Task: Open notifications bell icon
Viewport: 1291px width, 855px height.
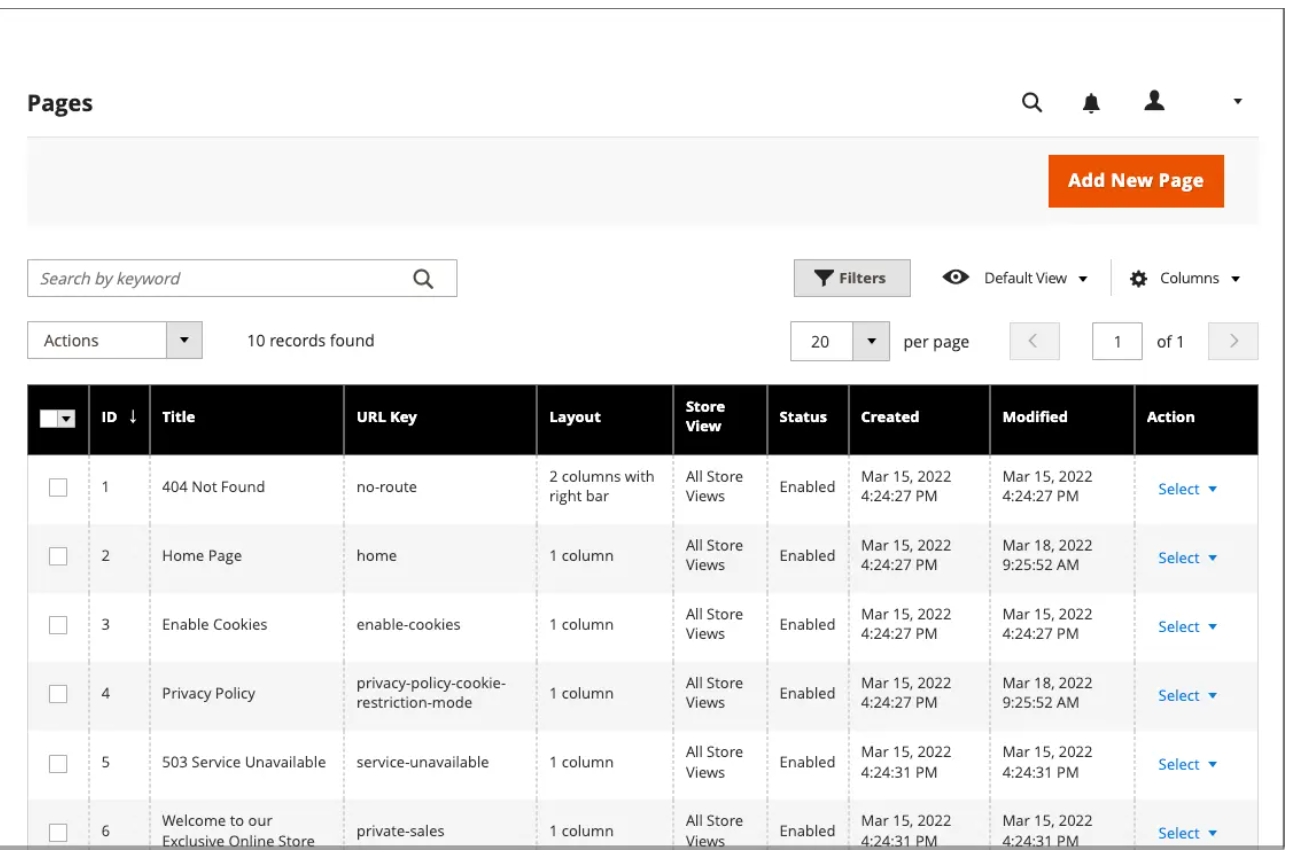Action: pyautogui.click(x=1092, y=102)
